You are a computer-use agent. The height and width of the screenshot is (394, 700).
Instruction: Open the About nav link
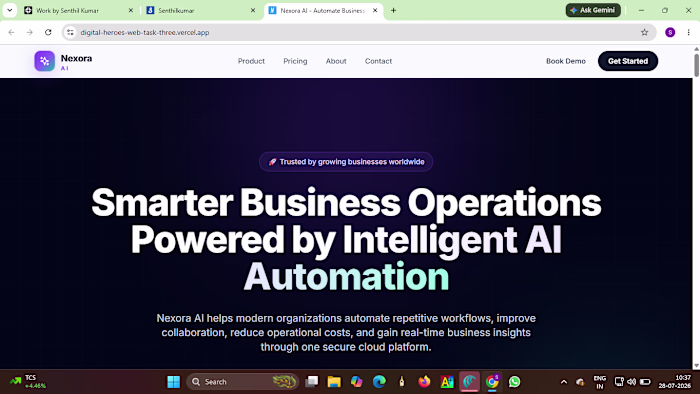pyautogui.click(x=336, y=61)
